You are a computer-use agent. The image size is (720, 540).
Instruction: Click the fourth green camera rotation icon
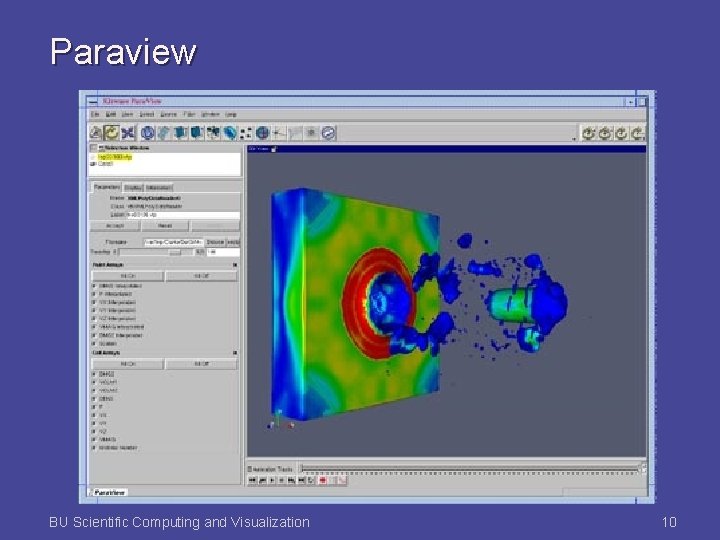(637, 133)
